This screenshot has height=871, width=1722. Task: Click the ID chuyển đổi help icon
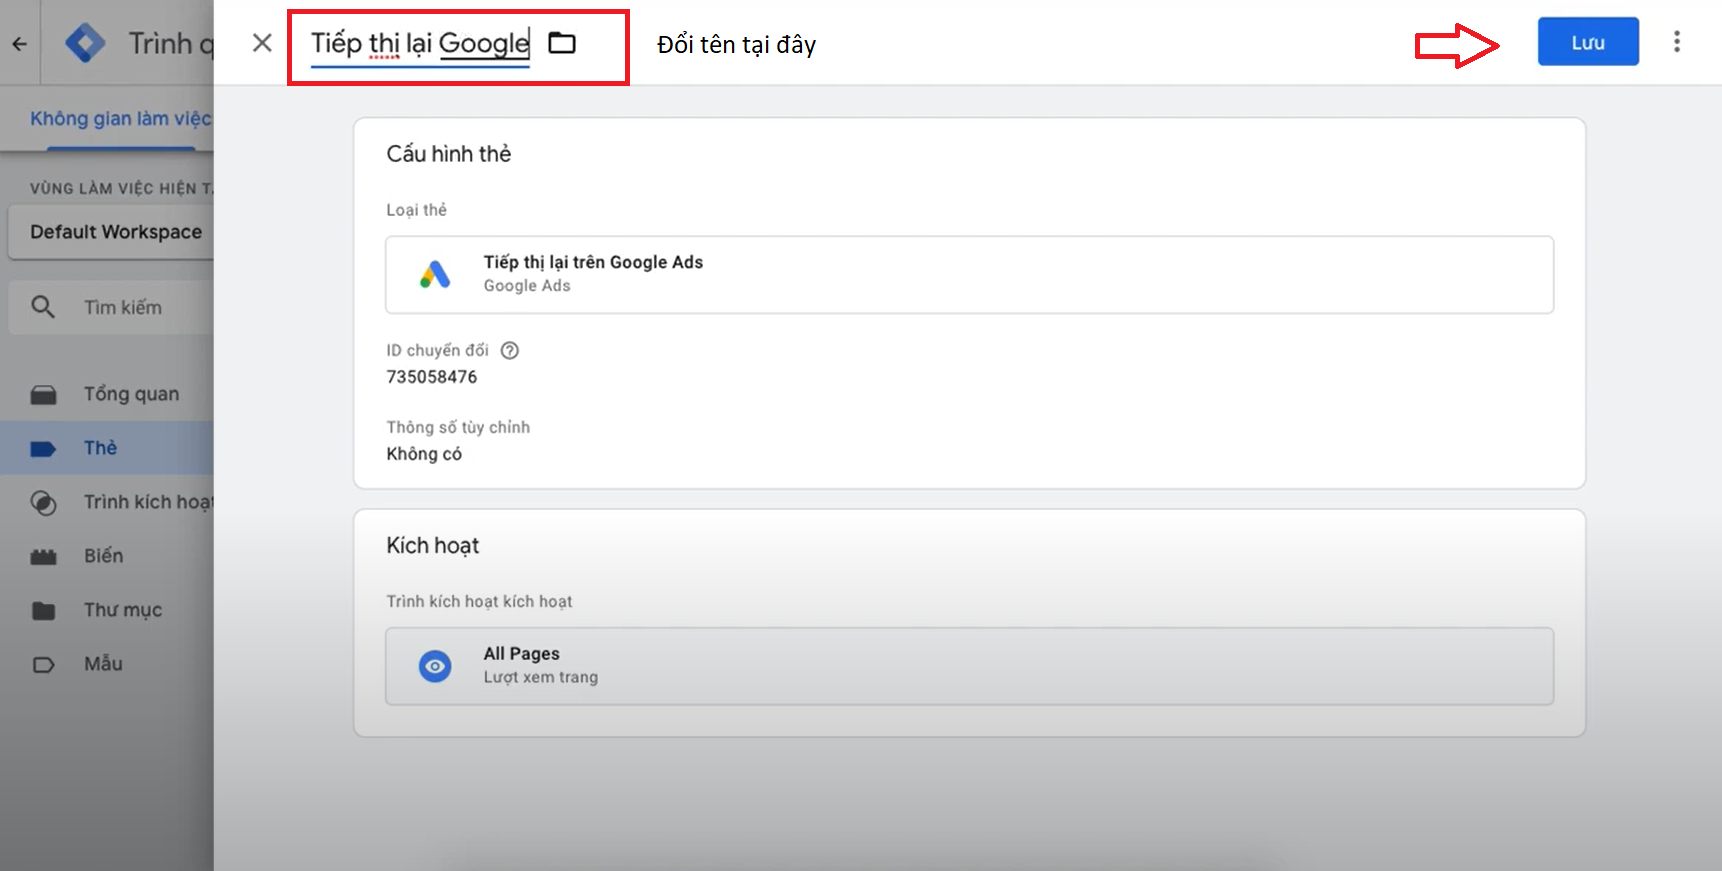click(x=510, y=350)
